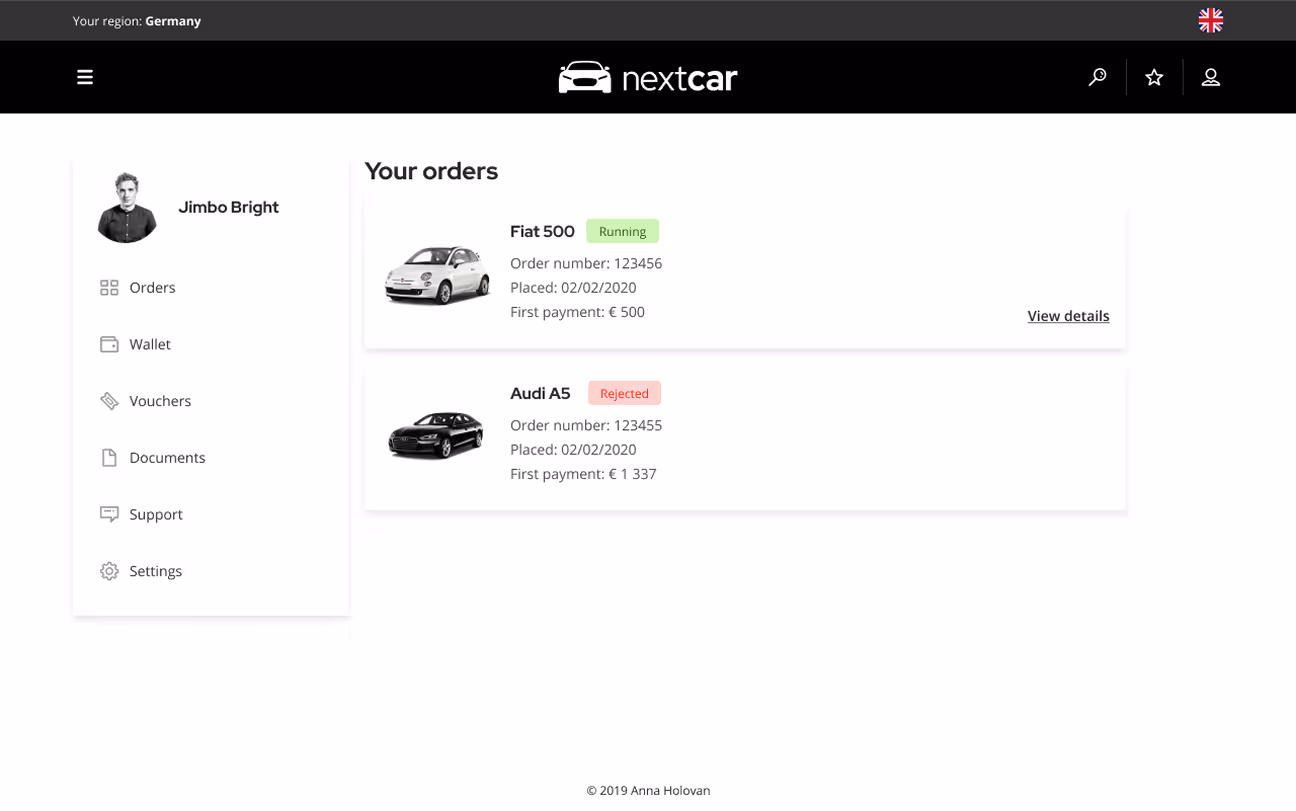Open Orders in the sidebar menu
Image resolution: width=1296 pixels, height=811 pixels.
click(x=152, y=288)
